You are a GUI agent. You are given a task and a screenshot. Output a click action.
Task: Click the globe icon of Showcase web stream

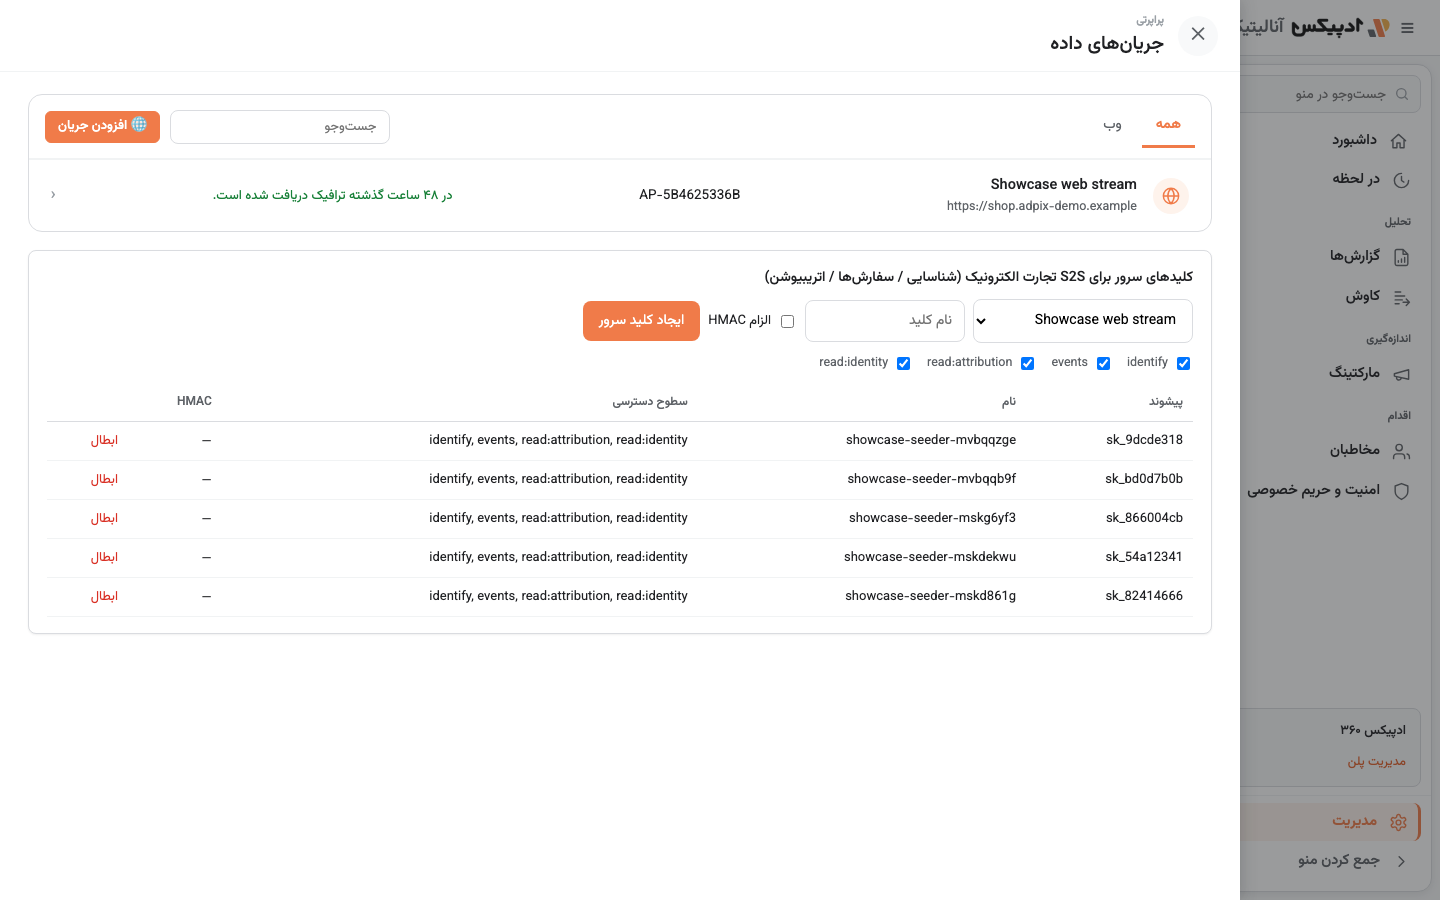[x=1170, y=196]
